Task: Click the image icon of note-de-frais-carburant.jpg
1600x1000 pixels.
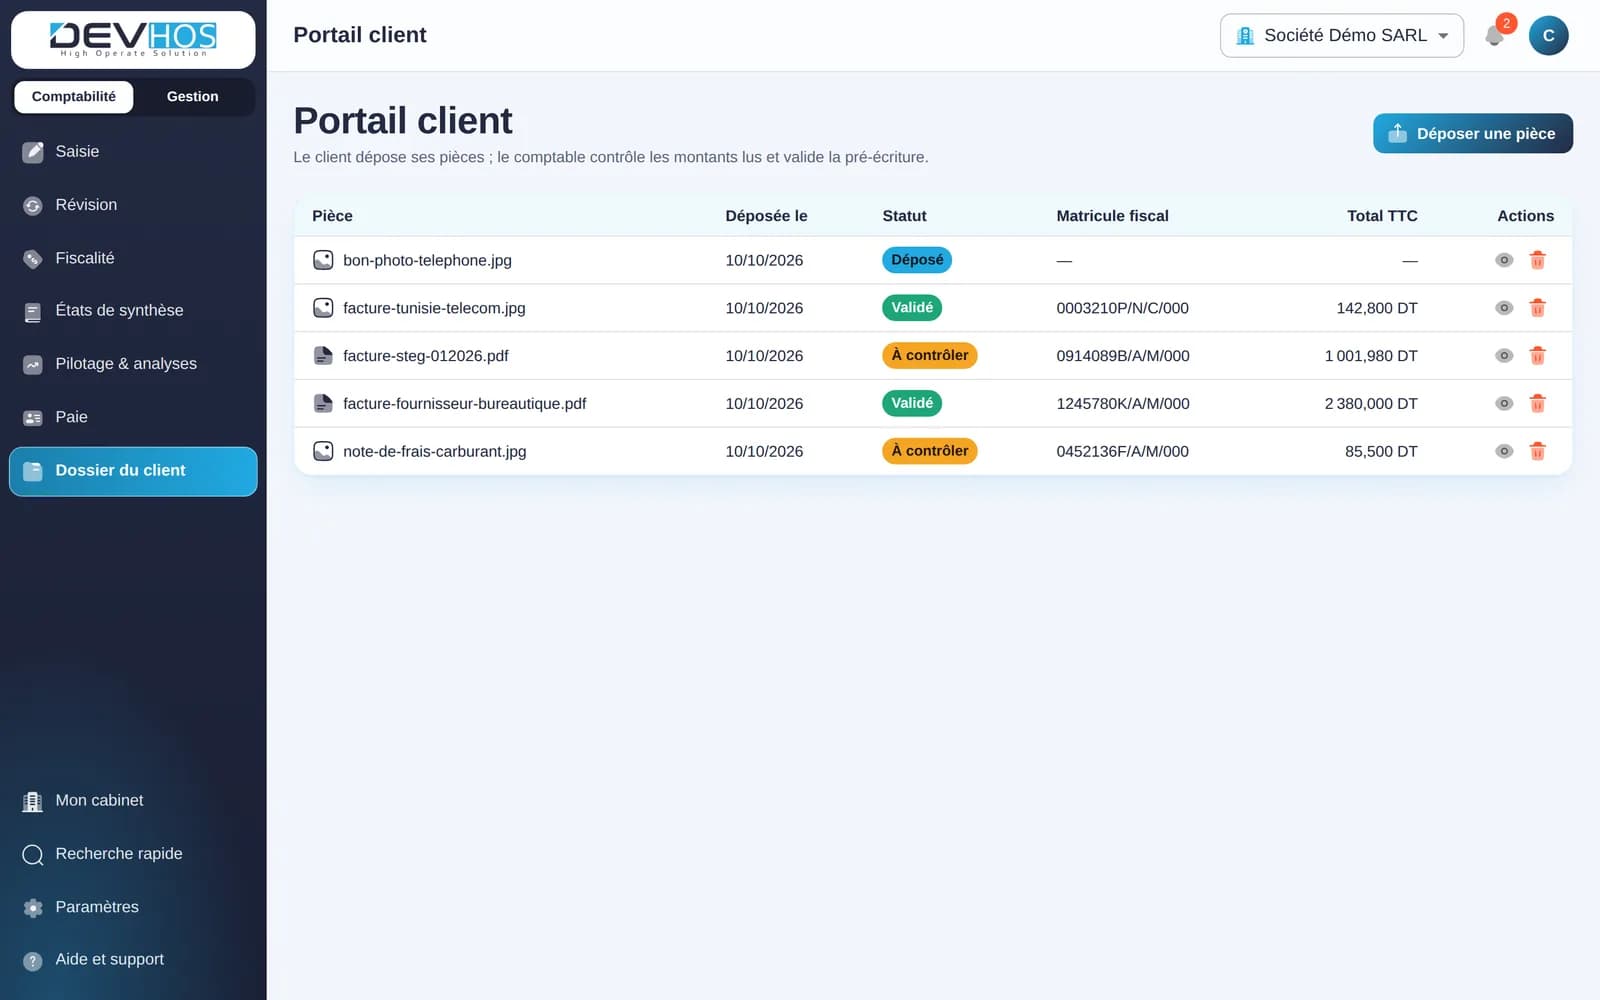Action: [x=323, y=451]
